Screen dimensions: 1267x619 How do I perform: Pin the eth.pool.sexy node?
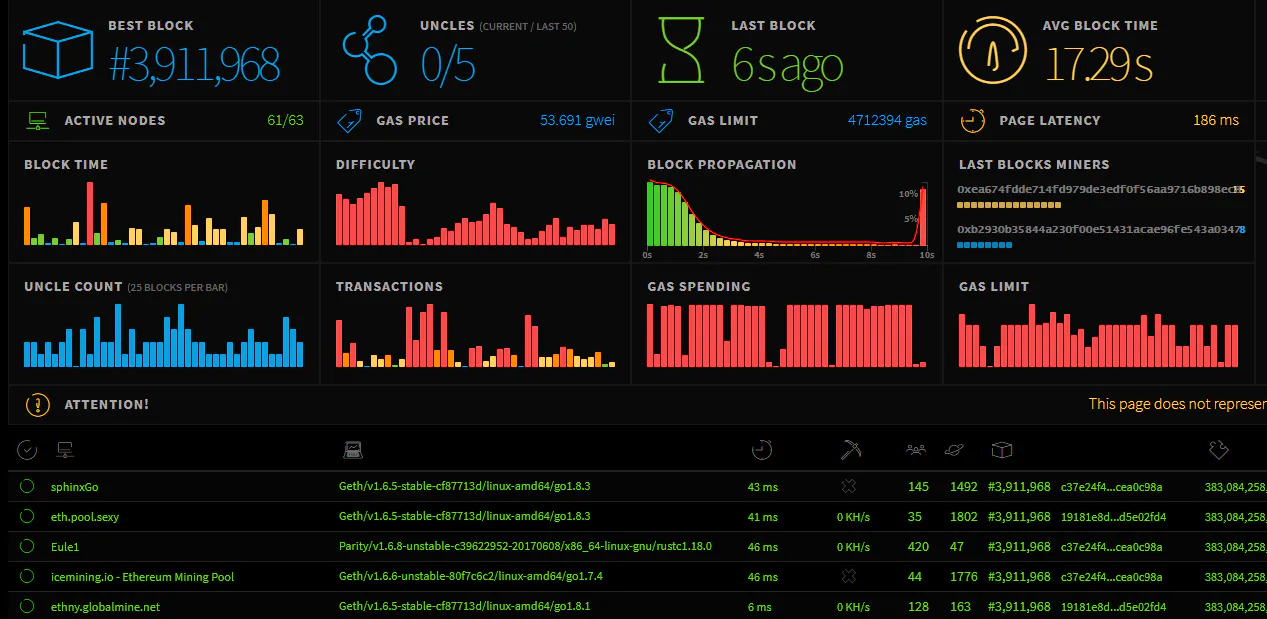[27, 517]
